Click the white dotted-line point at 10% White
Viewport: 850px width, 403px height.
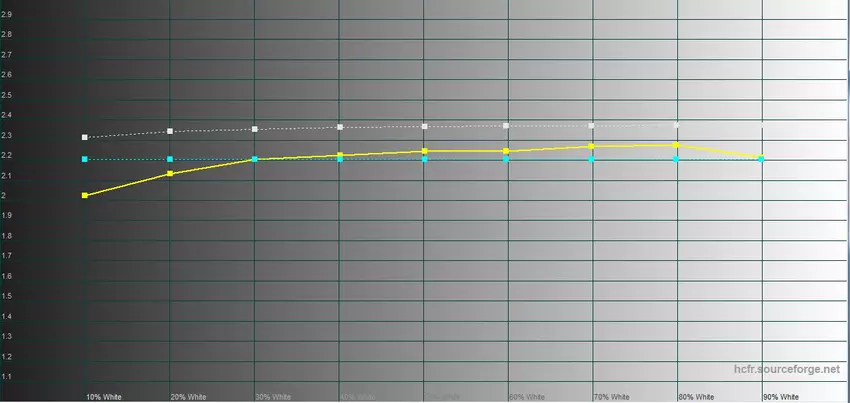85,137
